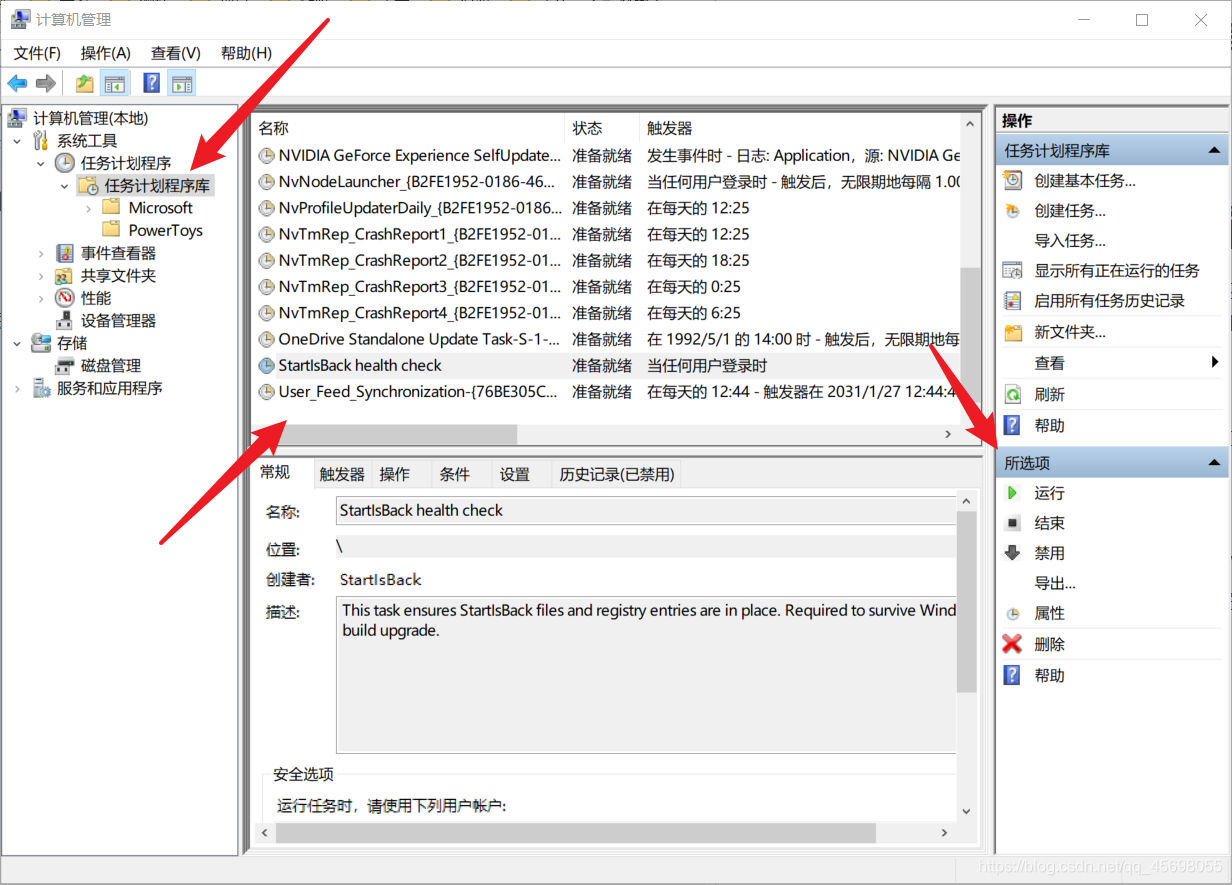Collapse the 存储 tree node
The height and width of the screenshot is (885, 1232).
(17, 343)
